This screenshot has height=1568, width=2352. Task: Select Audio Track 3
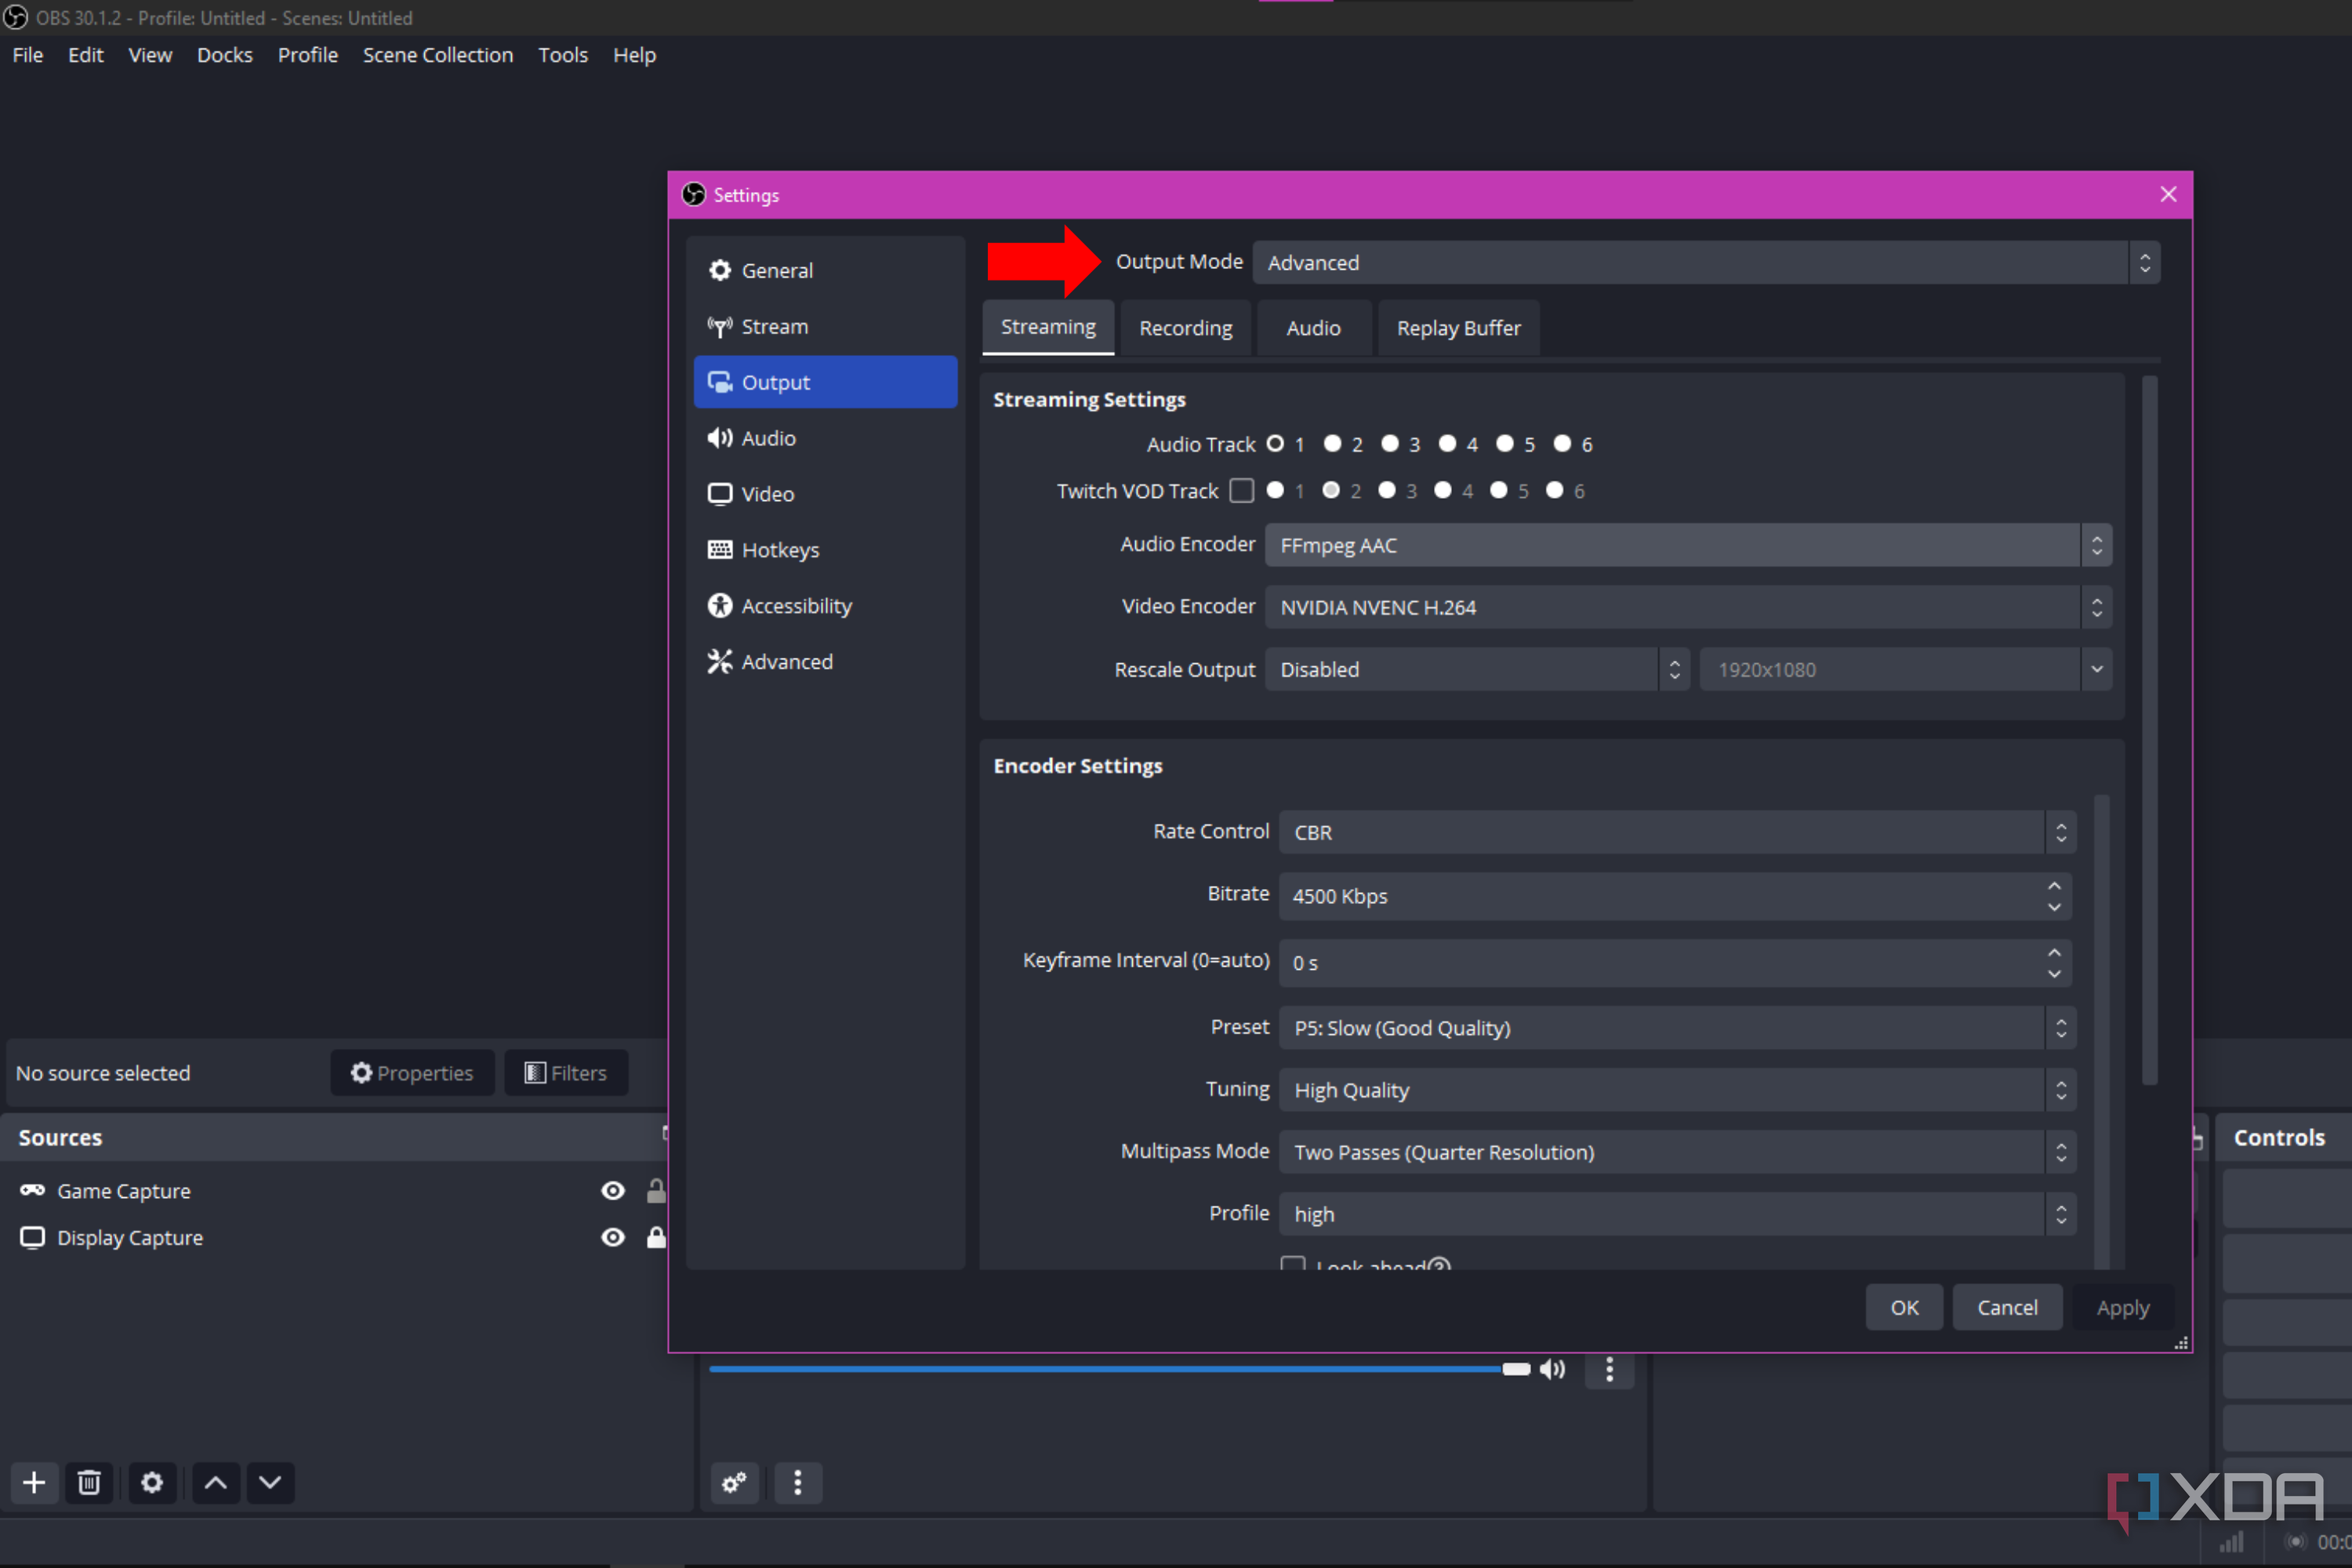click(x=1390, y=444)
